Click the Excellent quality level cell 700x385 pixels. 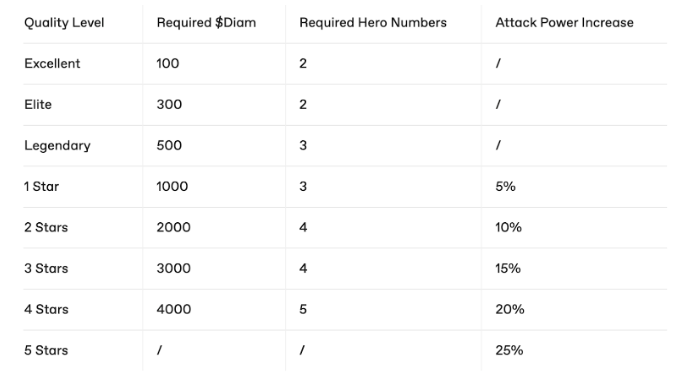coord(52,63)
